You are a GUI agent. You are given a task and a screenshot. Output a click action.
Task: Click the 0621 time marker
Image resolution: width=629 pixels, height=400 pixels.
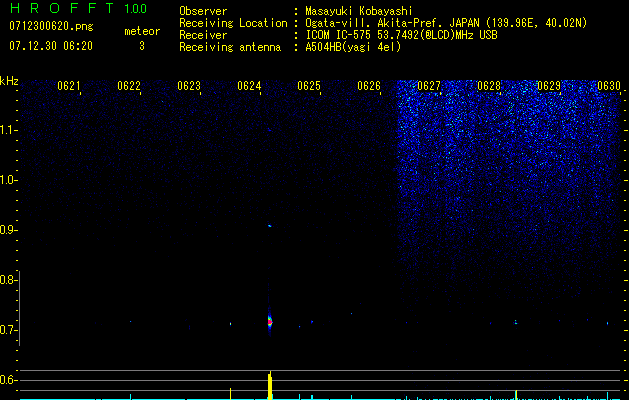[x=69, y=86]
